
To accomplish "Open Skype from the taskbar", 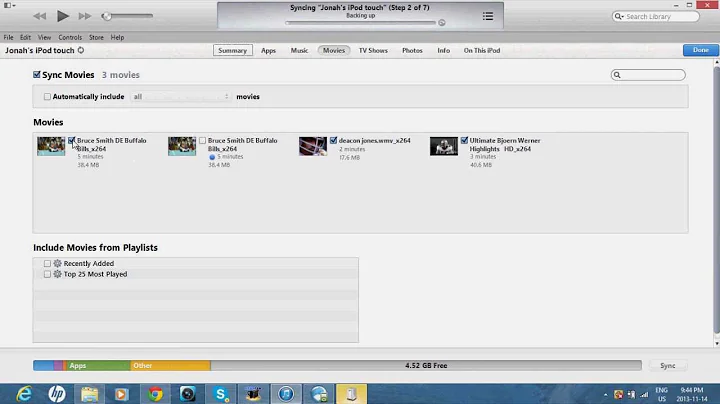I will 221,394.
